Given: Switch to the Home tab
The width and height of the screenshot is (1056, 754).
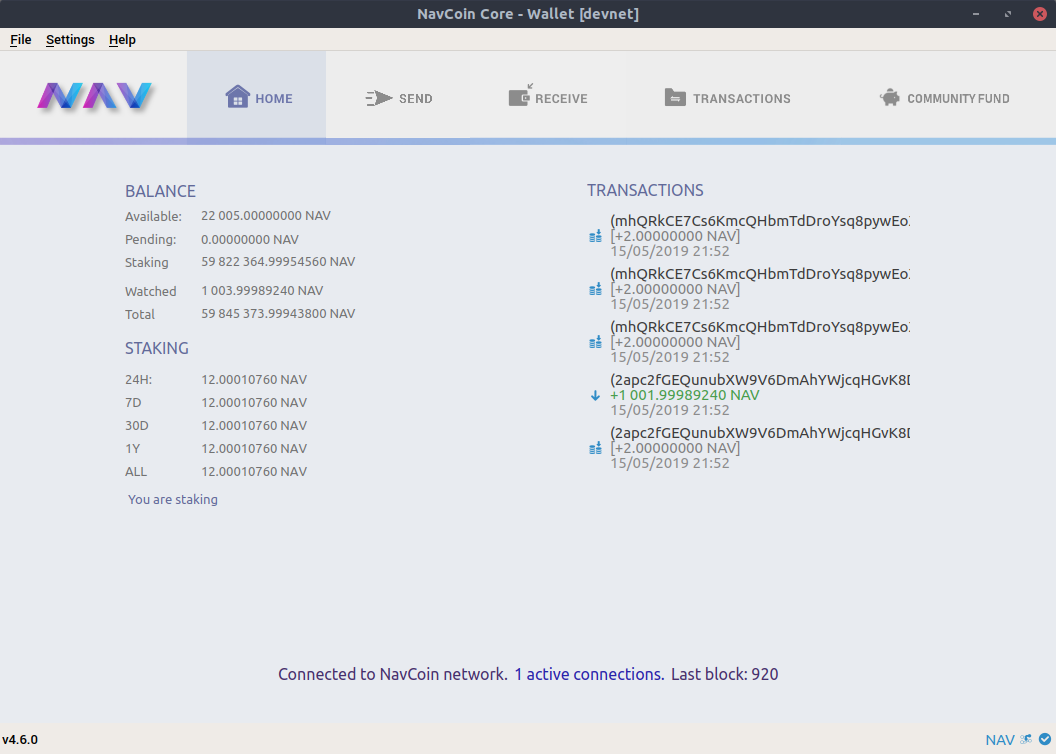Looking at the screenshot, I should (x=257, y=98).
